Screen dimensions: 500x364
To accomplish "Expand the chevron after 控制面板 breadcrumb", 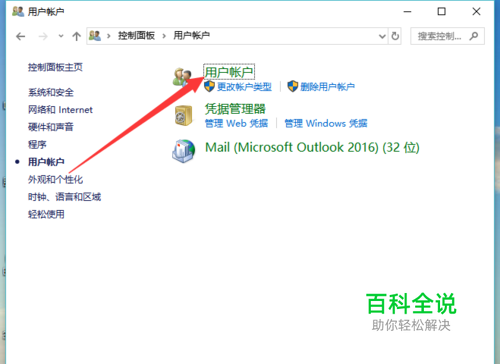I will (x=164, y=36).
